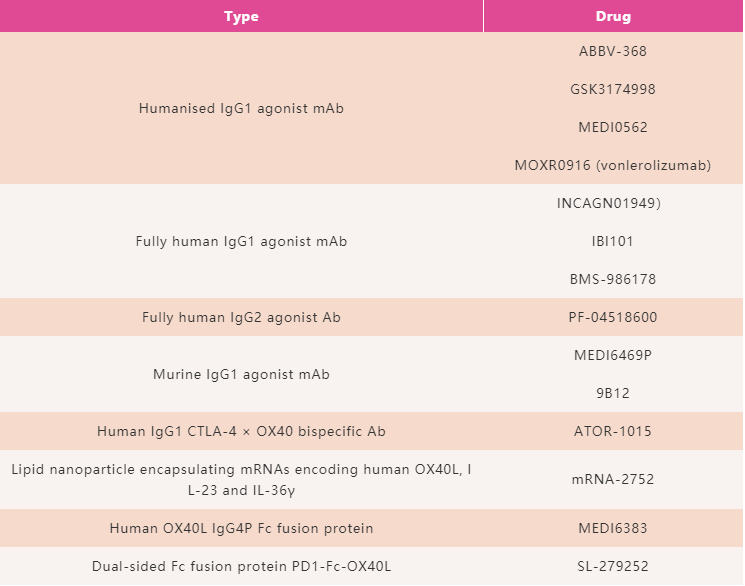Click the Type column header
This screenshot has width=745, height=586.
click(x=241, y=16)
